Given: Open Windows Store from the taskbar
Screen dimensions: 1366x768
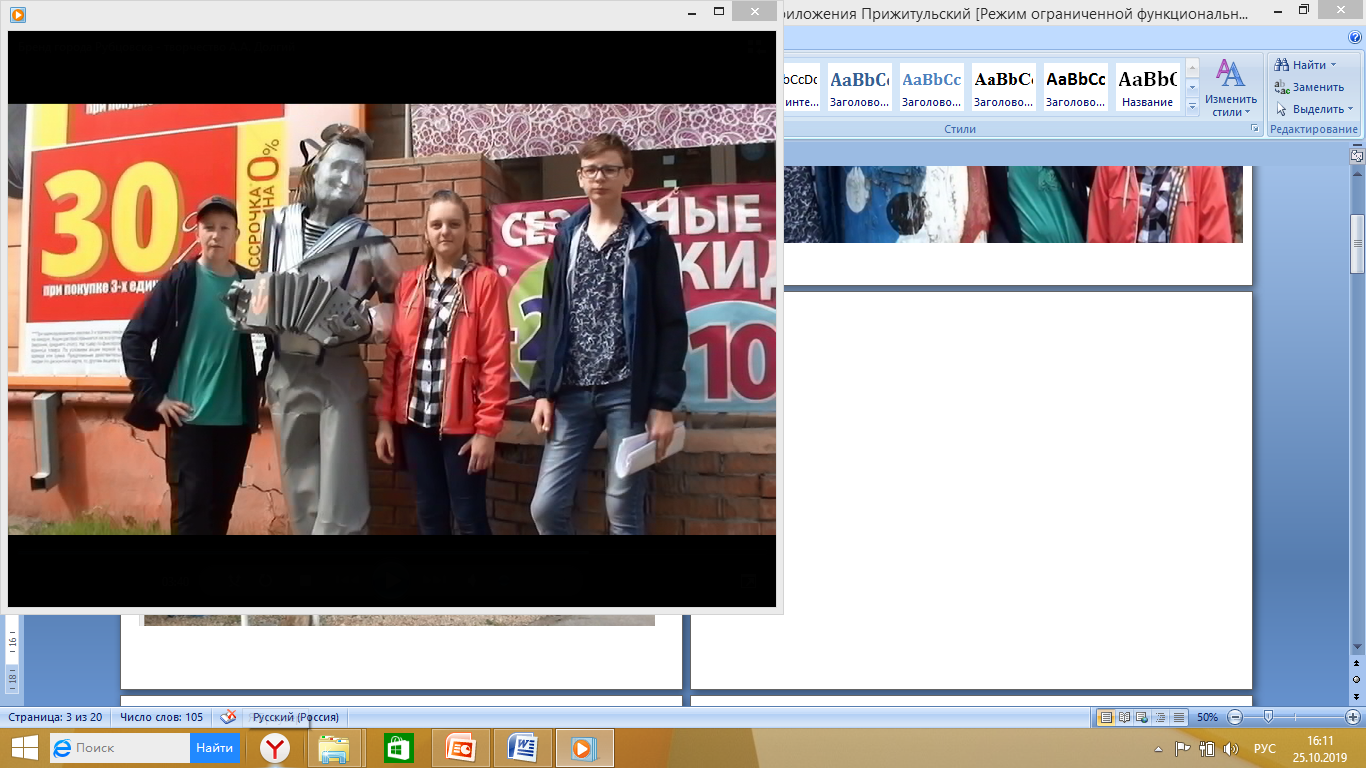Looking at the screenshot, I should (x=398, y=748).
